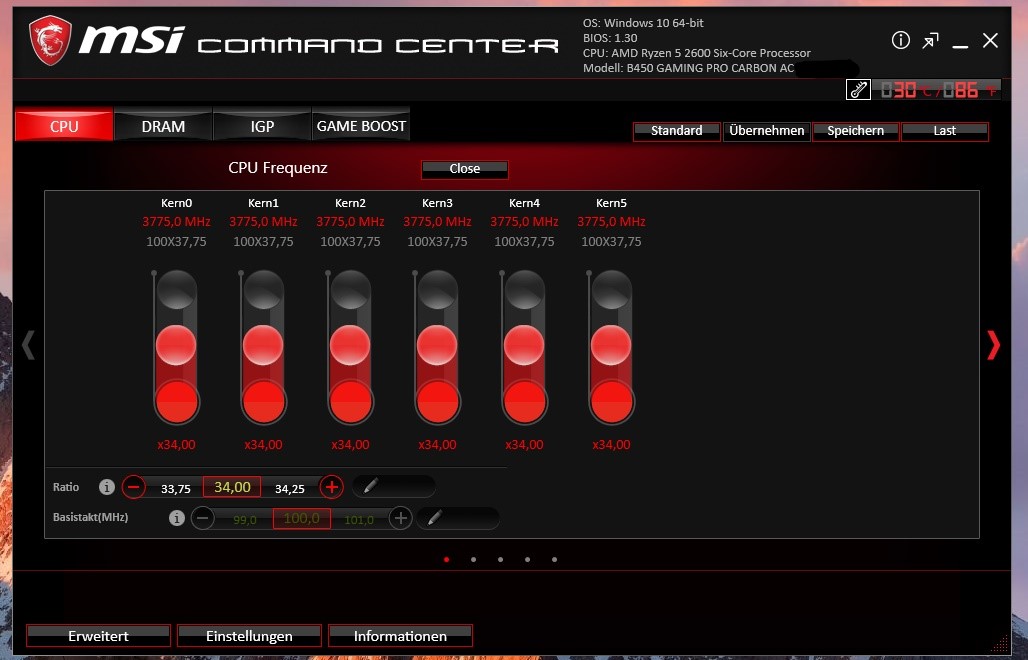Click the thermometer temperature icon
This screenshot has width=1028, height=660.
click(858, 90)
